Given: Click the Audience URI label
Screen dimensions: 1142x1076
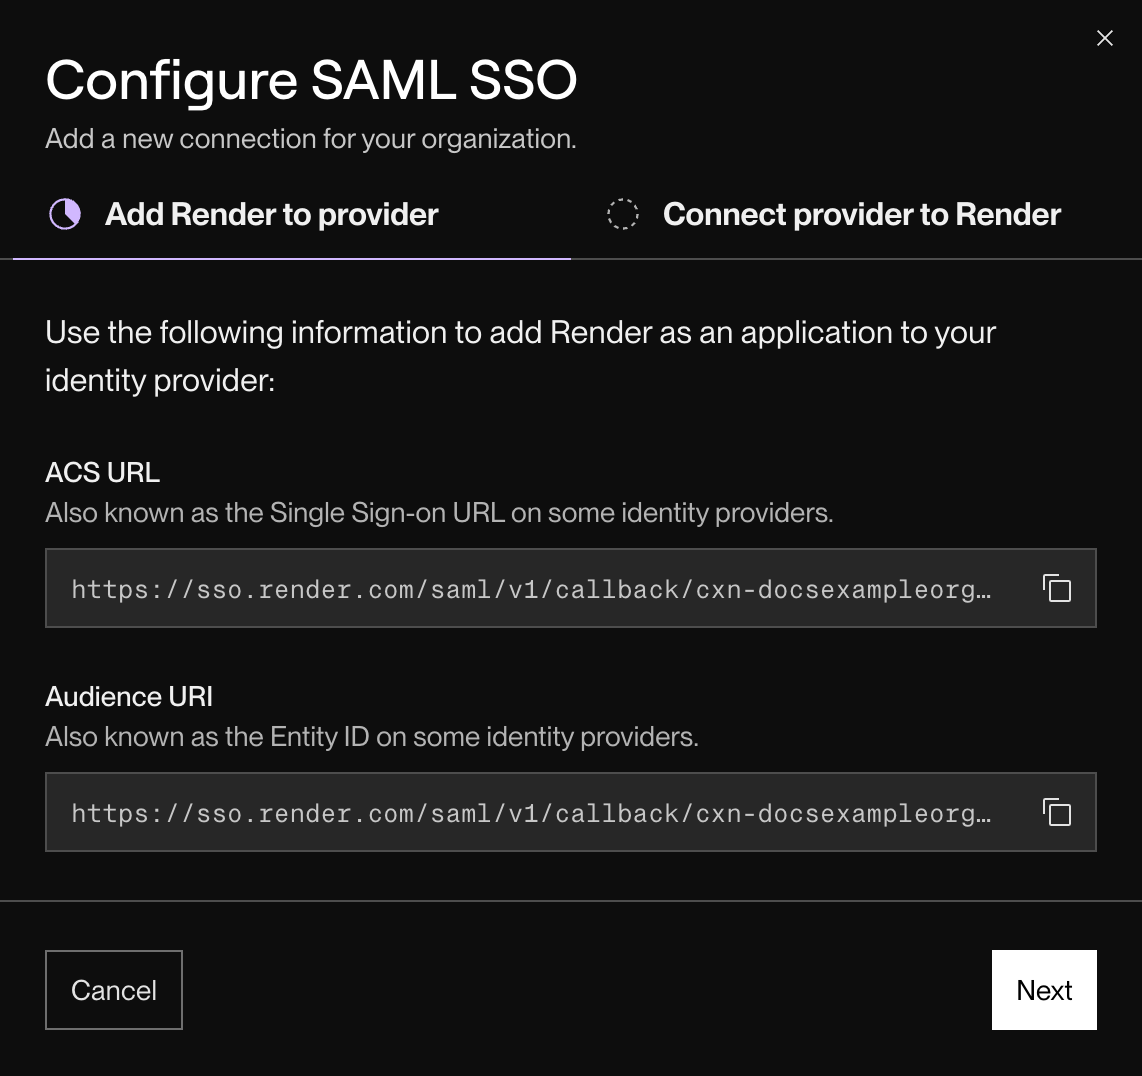Looking at the screenshot, I should [128, 696].
